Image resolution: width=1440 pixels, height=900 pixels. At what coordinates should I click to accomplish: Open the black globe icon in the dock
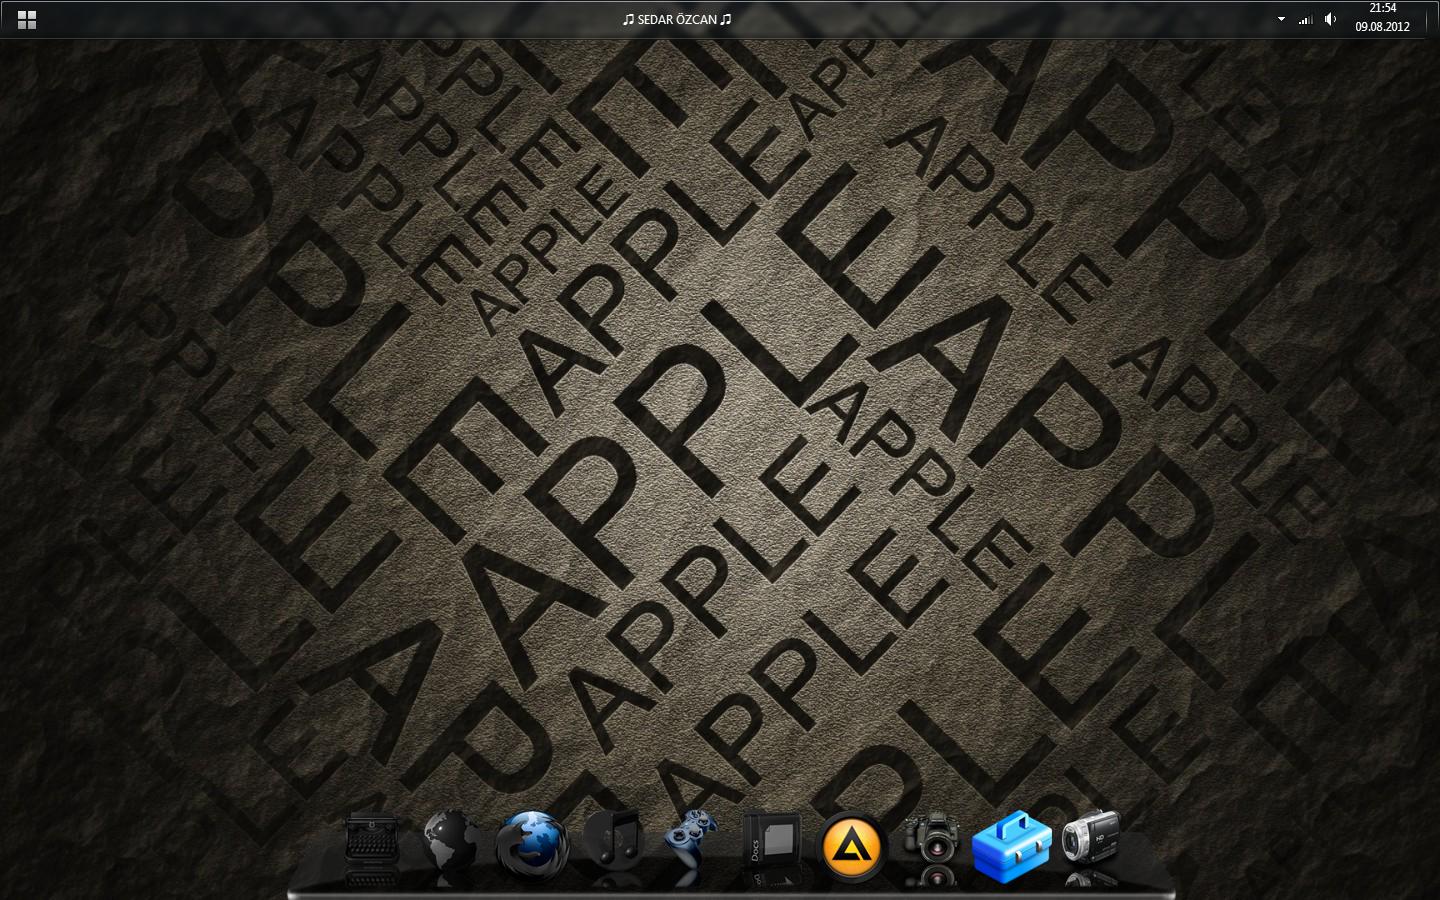pyautogui.click(x=451, y=842)
